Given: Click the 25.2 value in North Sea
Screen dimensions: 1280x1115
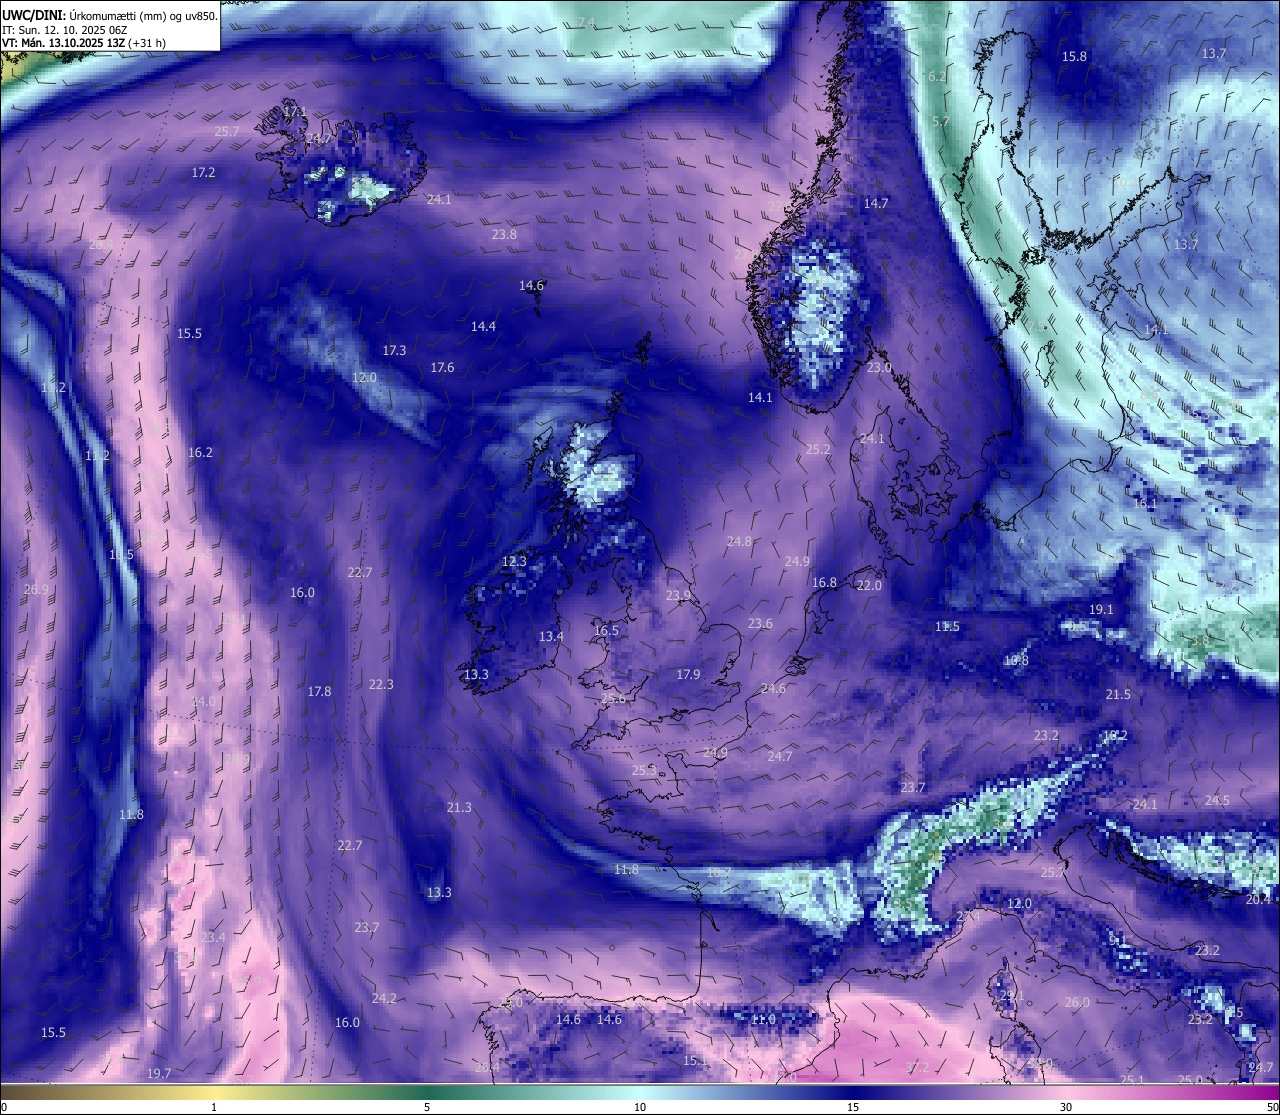Looking at the screenshot, I should pyautogui.click(x=818, y=450).
